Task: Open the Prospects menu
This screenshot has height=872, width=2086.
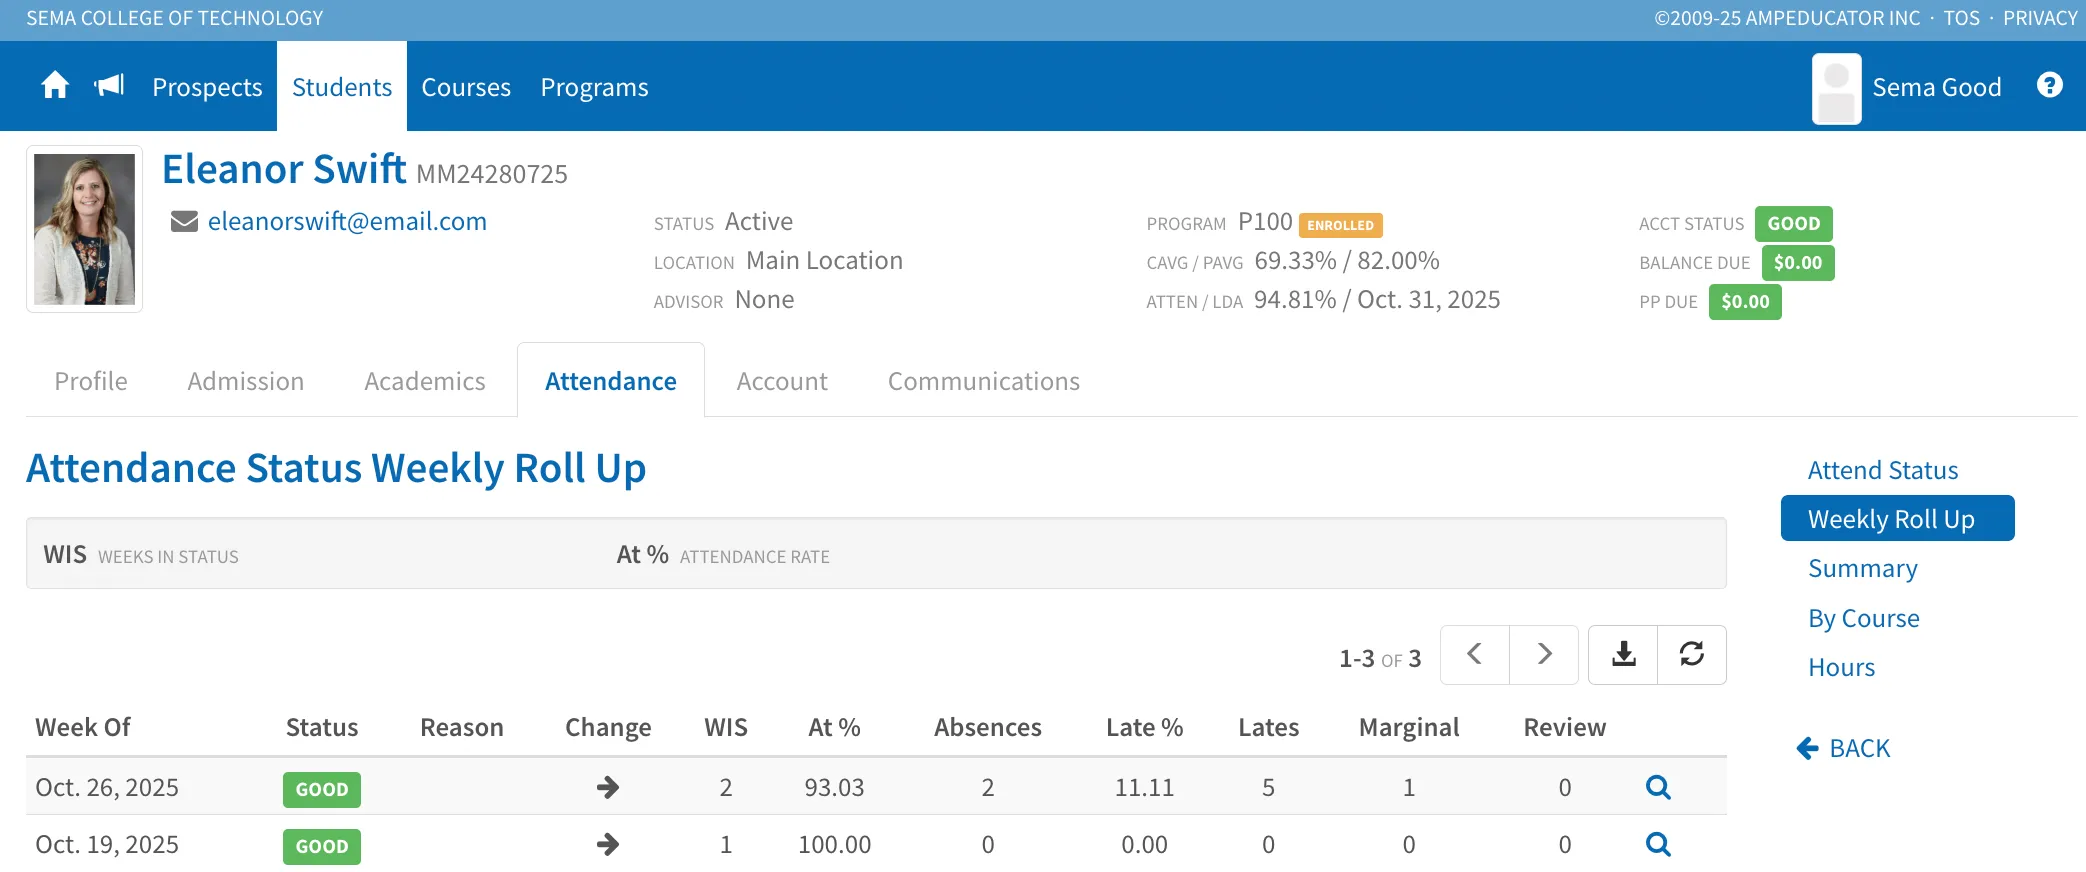Action: click(x=207, y=87)
